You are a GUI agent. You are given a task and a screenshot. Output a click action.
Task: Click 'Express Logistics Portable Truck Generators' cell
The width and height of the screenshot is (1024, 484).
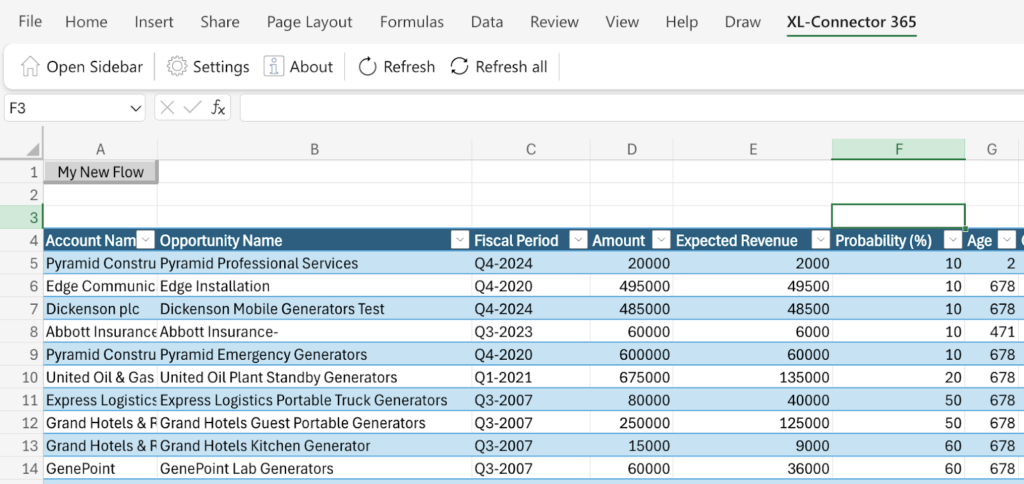click(x=315, y=400)
